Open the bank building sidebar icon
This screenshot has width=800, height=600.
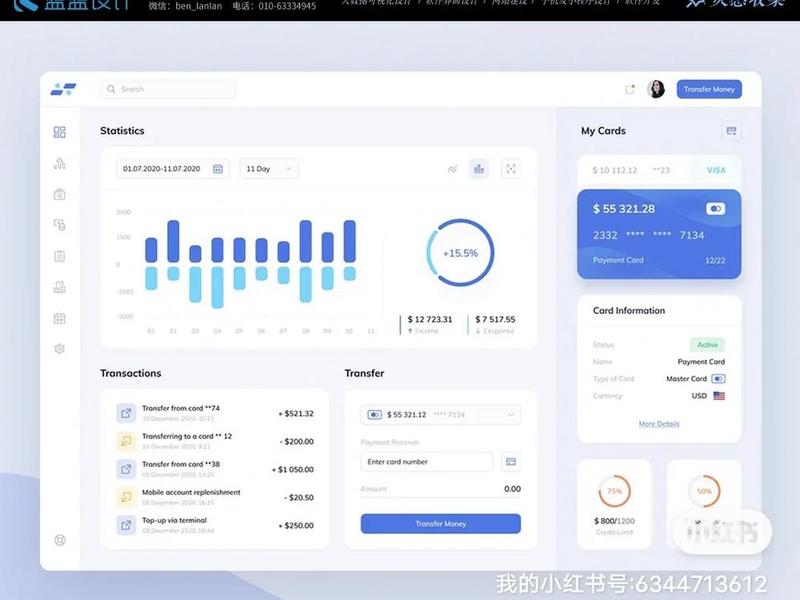(x=60, y=287)
